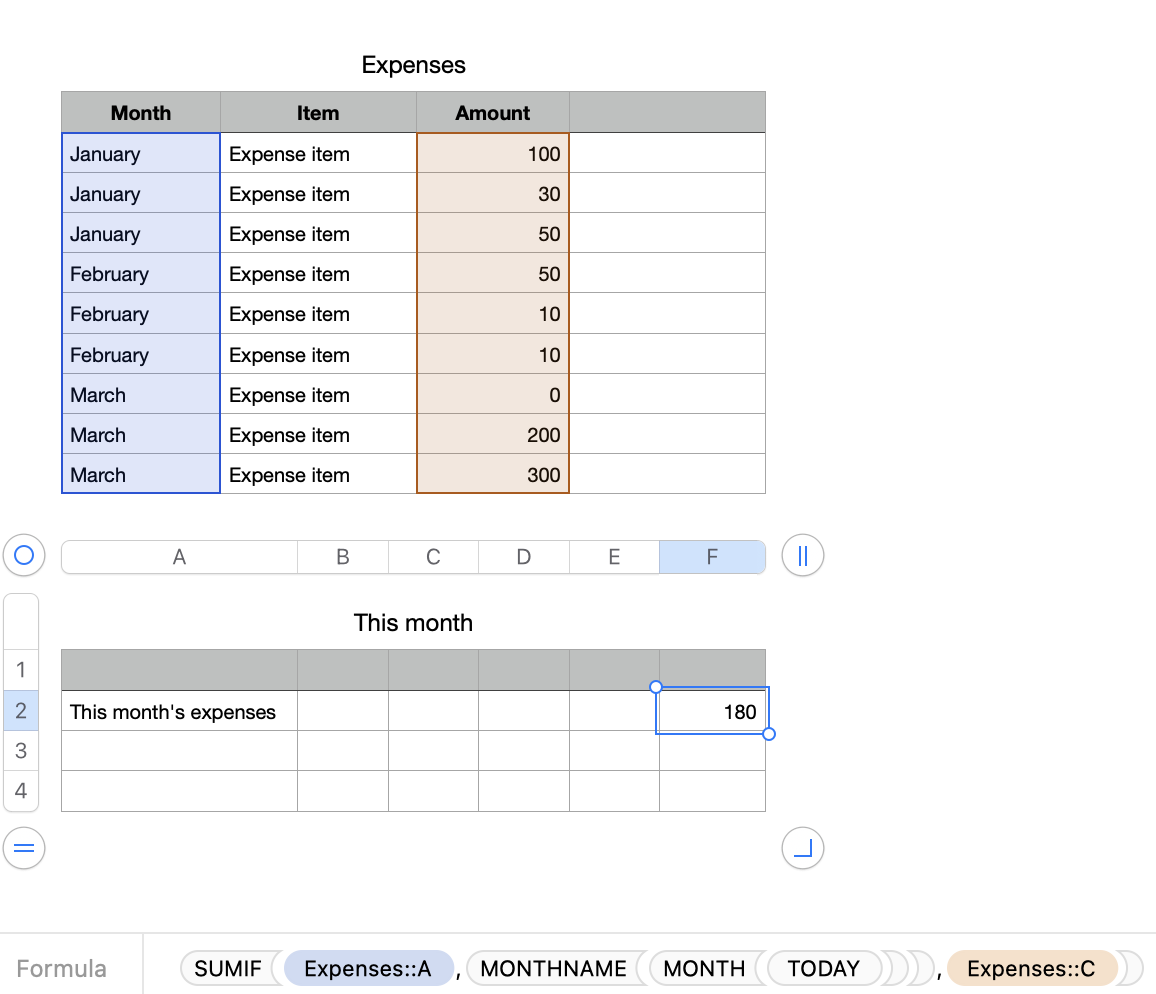The height and width of the screenshot is (994, 1156).
Task: Select the Expenses::A range token
Action: click(369, 968)
